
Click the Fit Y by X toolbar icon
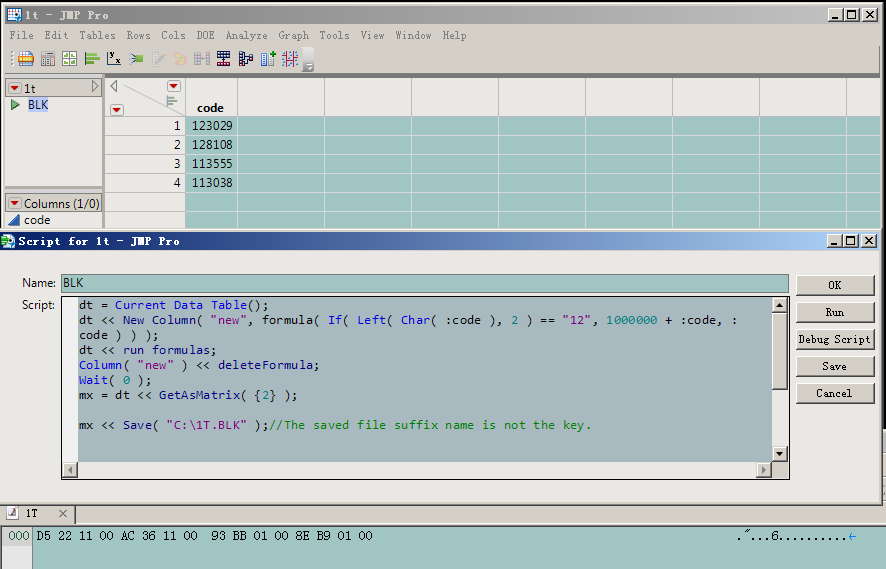(114, 59)
